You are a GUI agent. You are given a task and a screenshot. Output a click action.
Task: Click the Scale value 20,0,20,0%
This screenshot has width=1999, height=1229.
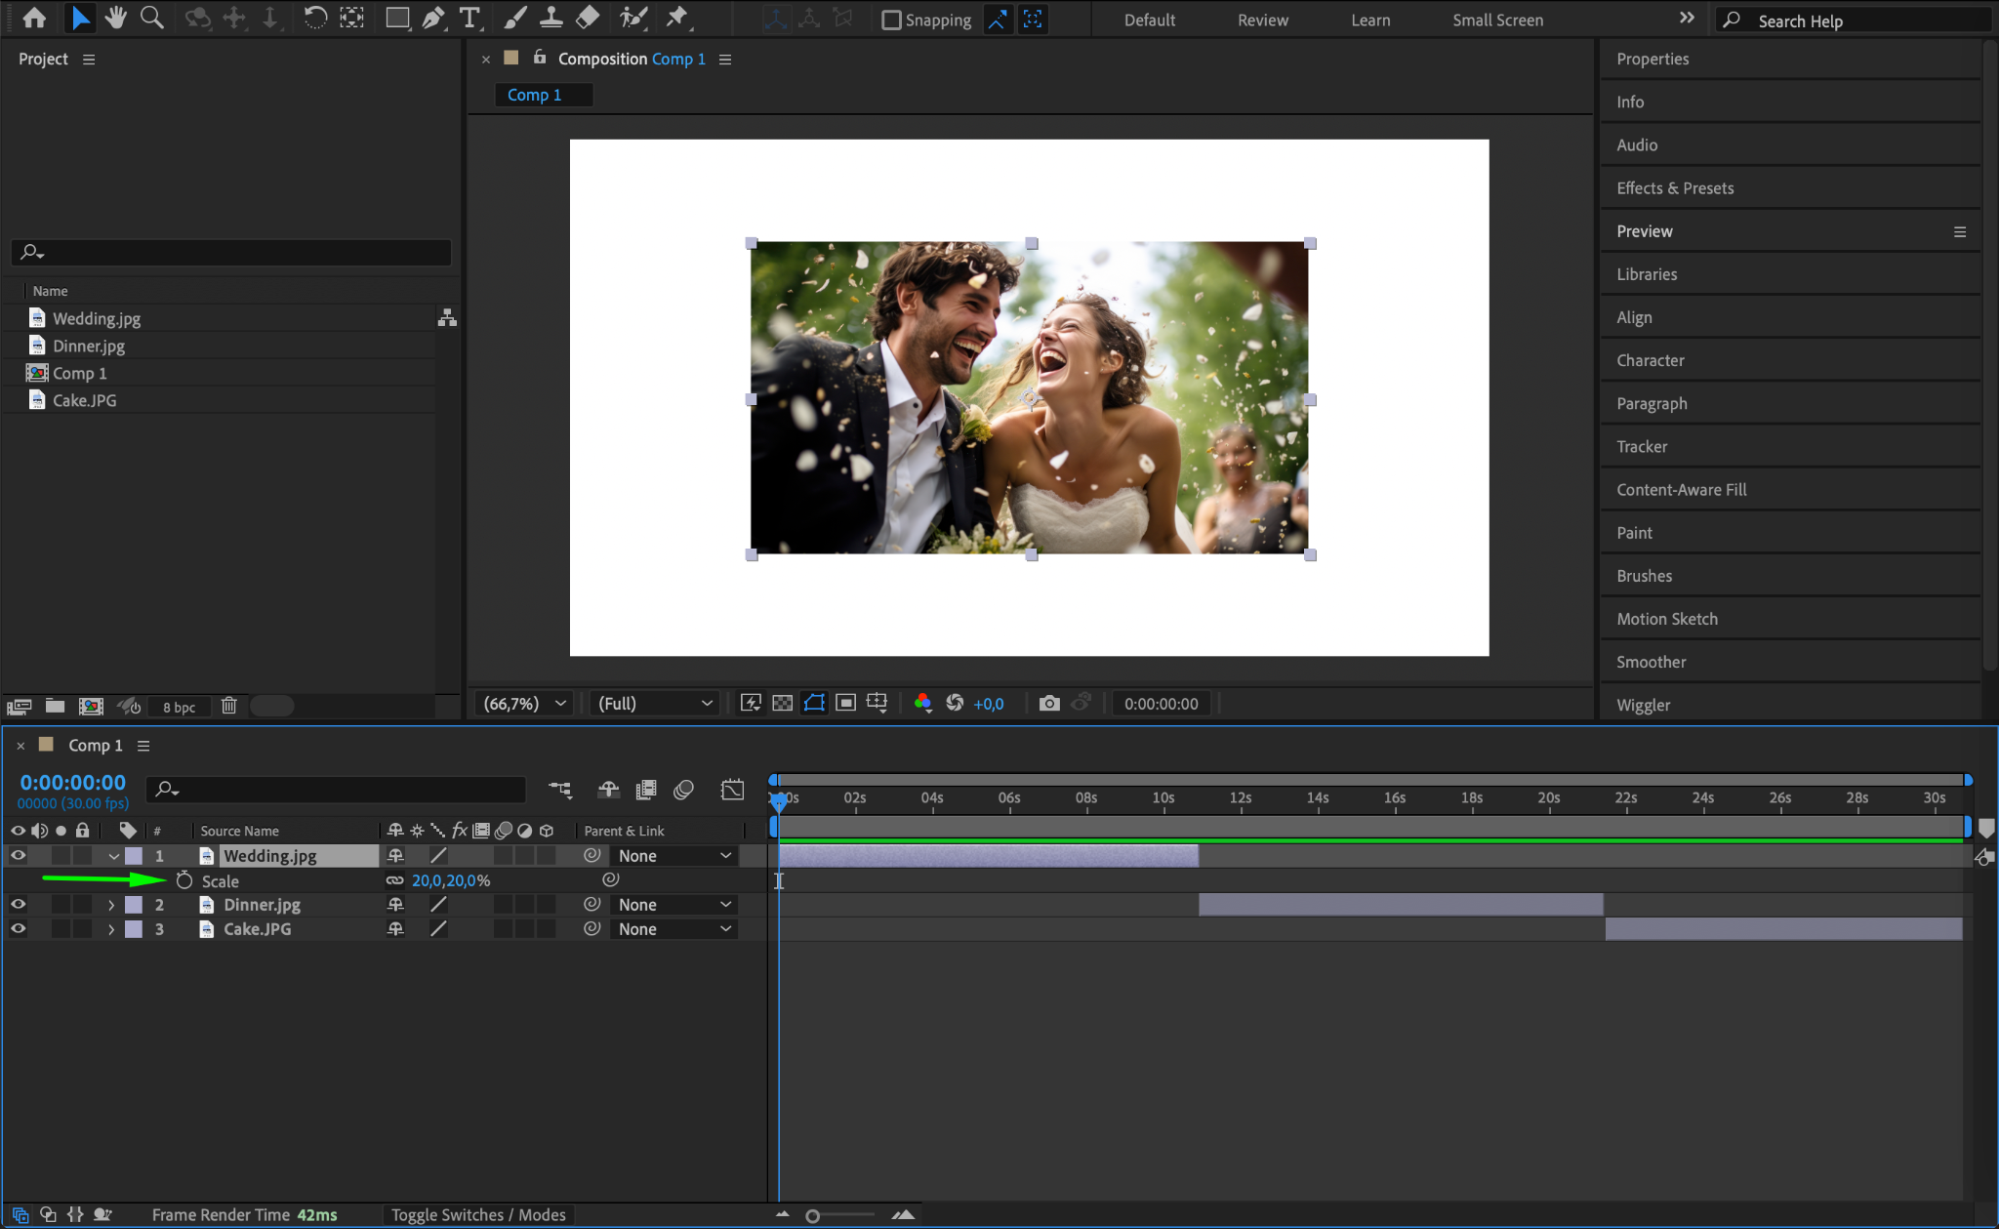pos(451,881)
